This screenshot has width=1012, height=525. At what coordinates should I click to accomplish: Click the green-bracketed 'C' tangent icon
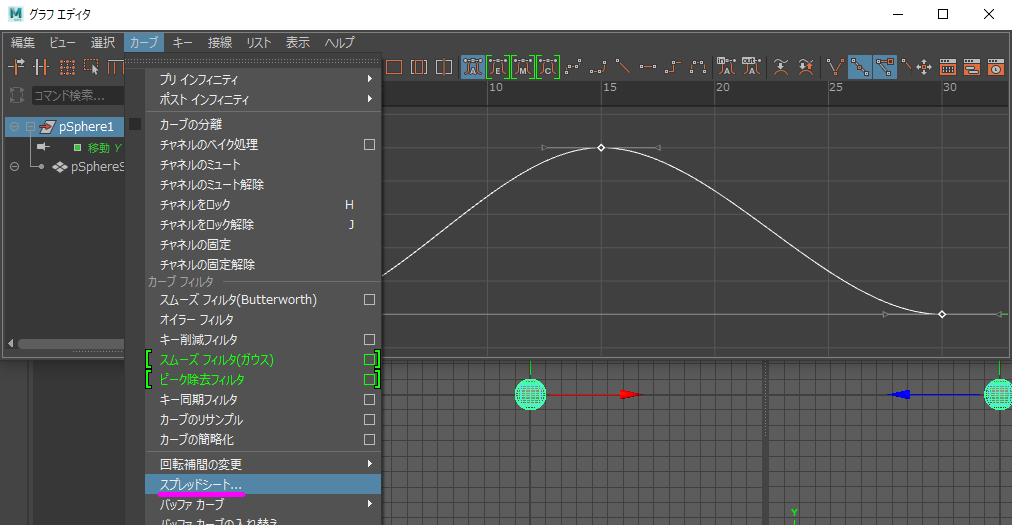pyautogui.click(x=548, y=67)
